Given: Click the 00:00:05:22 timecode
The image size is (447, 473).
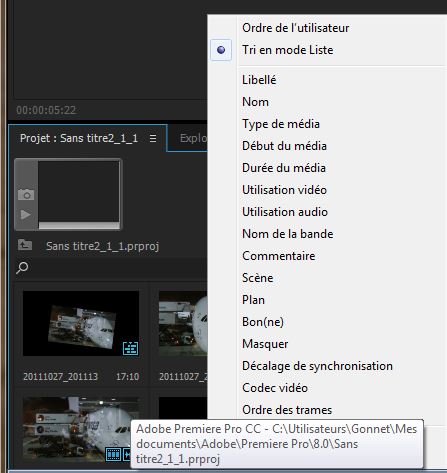Looking at the screenshot, I should [x=46, y=110].
